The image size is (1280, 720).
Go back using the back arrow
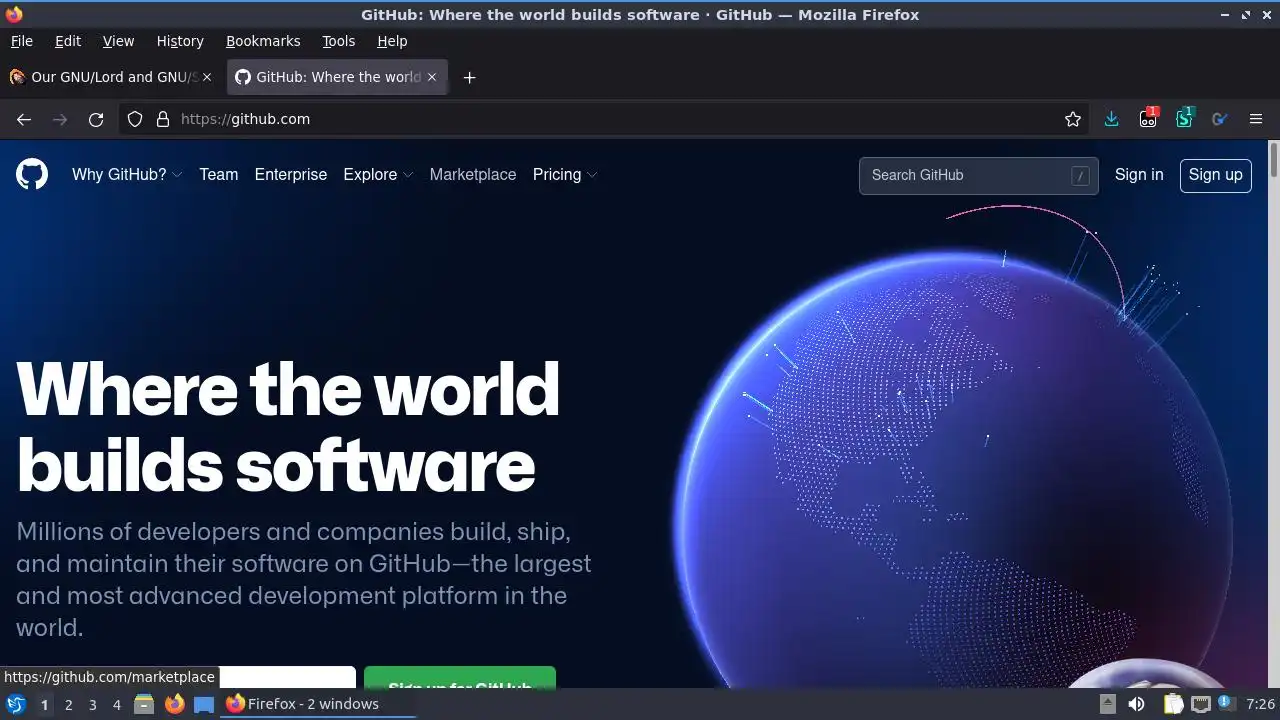24,119
